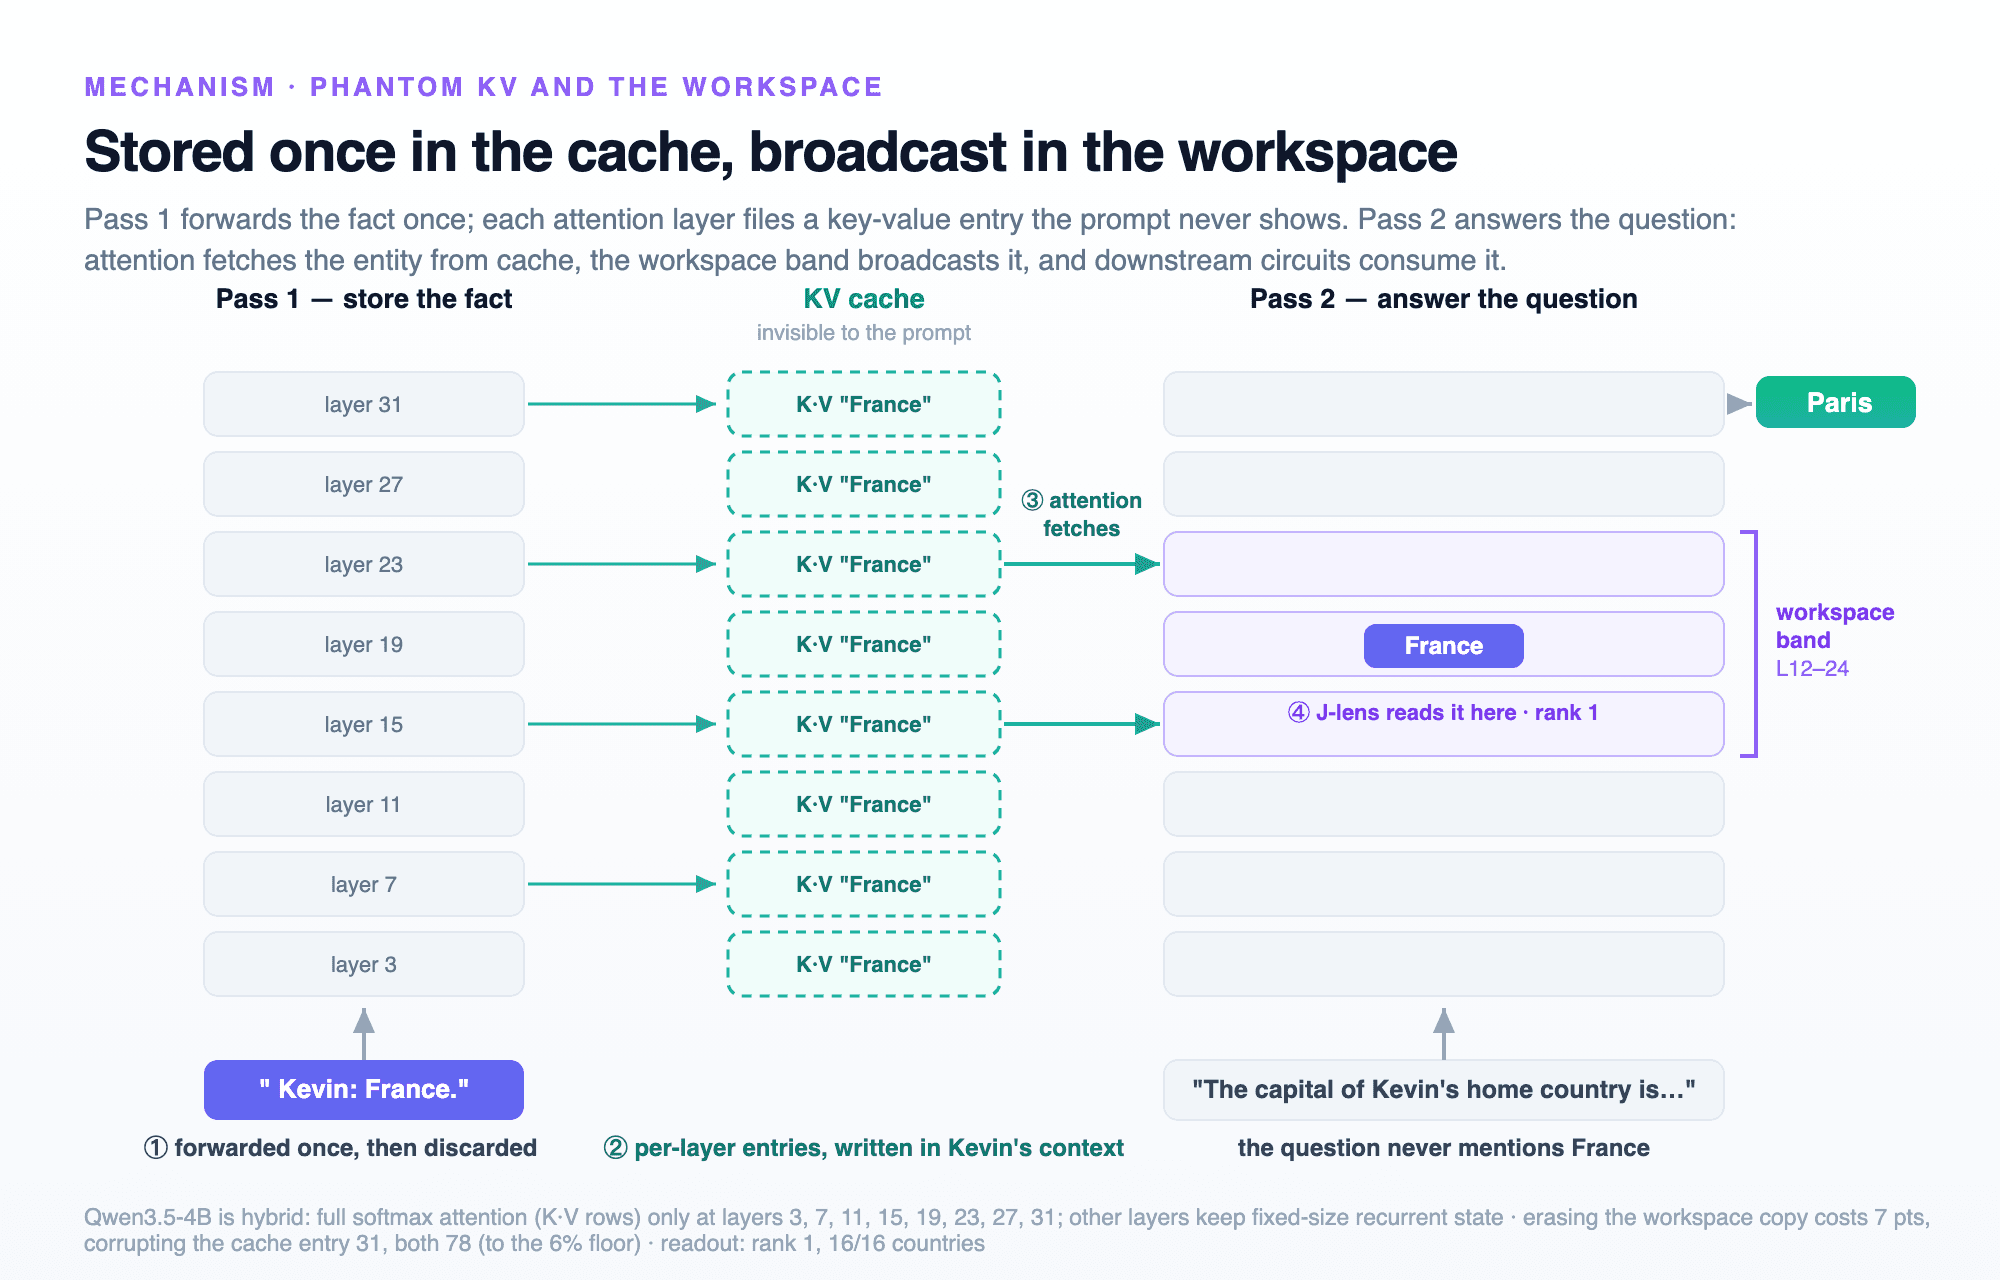
Task: Select the K·V "France" entry beside layer 15
Action: coord(864,724)
